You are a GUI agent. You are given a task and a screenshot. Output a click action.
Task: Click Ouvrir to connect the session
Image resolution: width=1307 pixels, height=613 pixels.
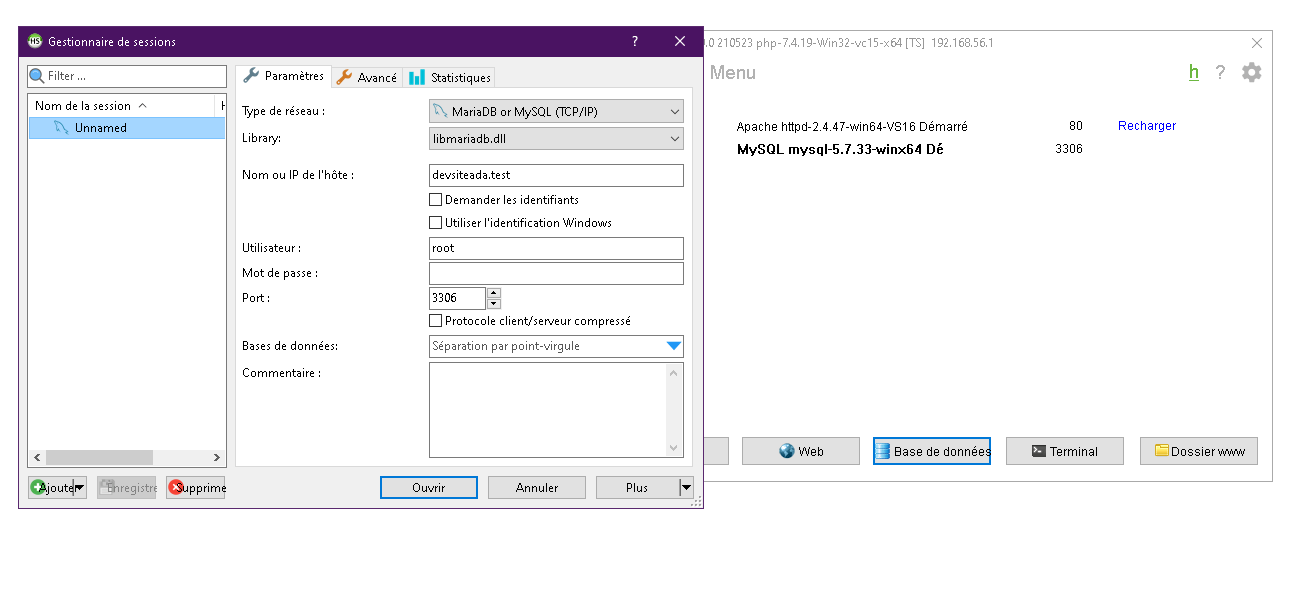click(428, 487)
